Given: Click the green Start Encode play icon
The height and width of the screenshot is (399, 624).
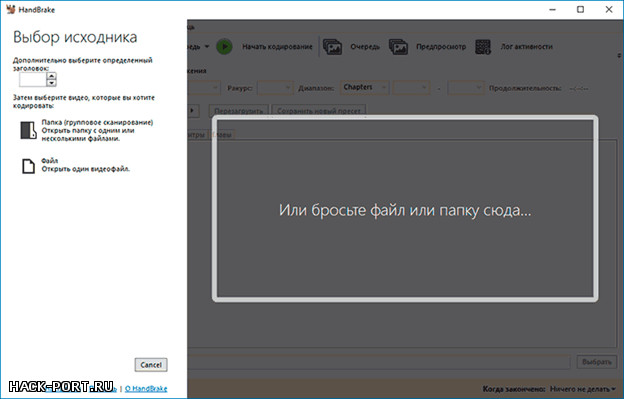Looking at the screenshot, I should click(224, 47).
